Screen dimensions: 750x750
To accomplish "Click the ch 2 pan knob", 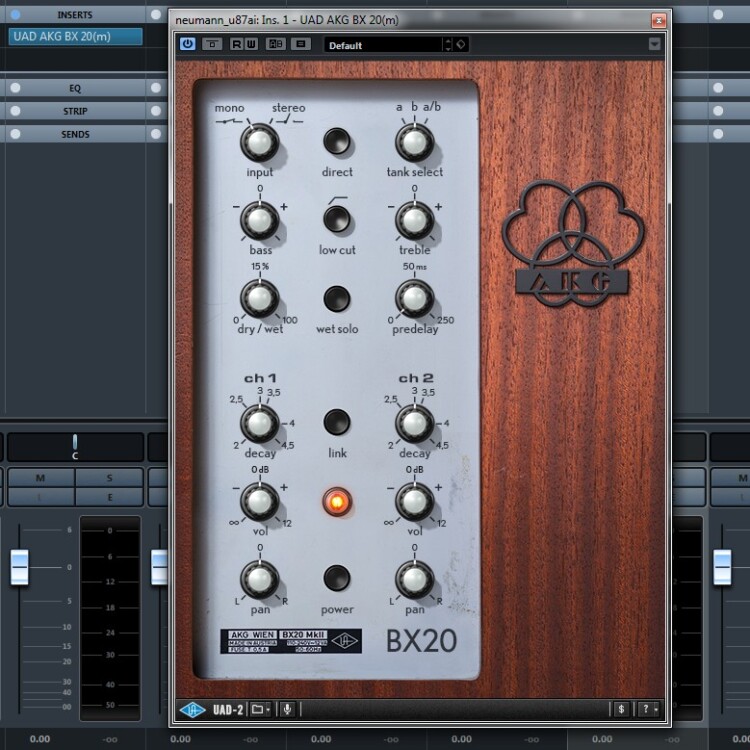I will pyautogui.click(x=414, y=580).
